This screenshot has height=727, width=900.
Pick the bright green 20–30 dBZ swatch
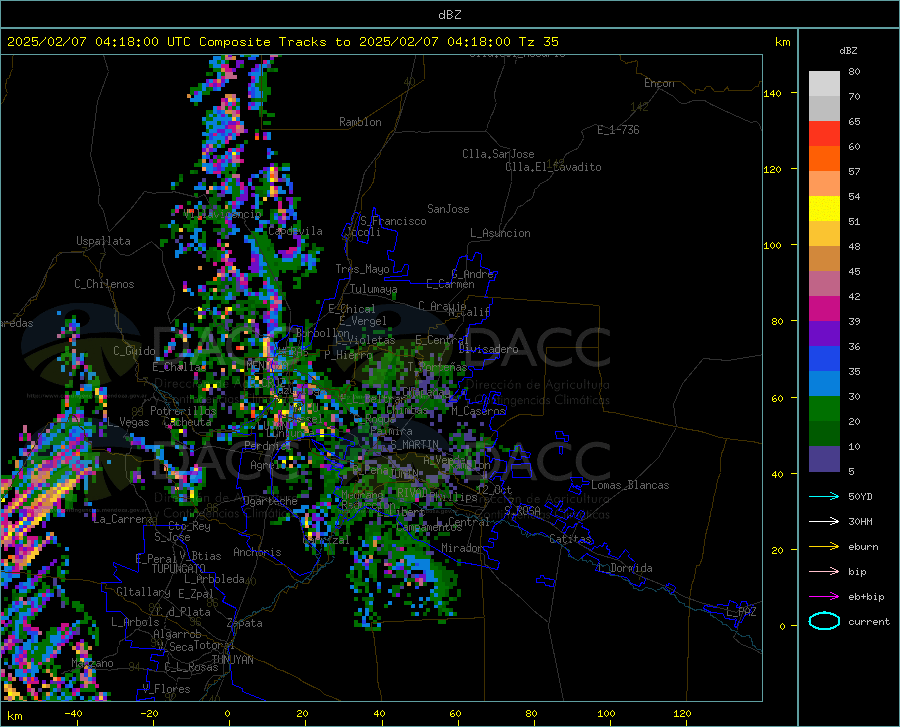[x=824, y=409]
